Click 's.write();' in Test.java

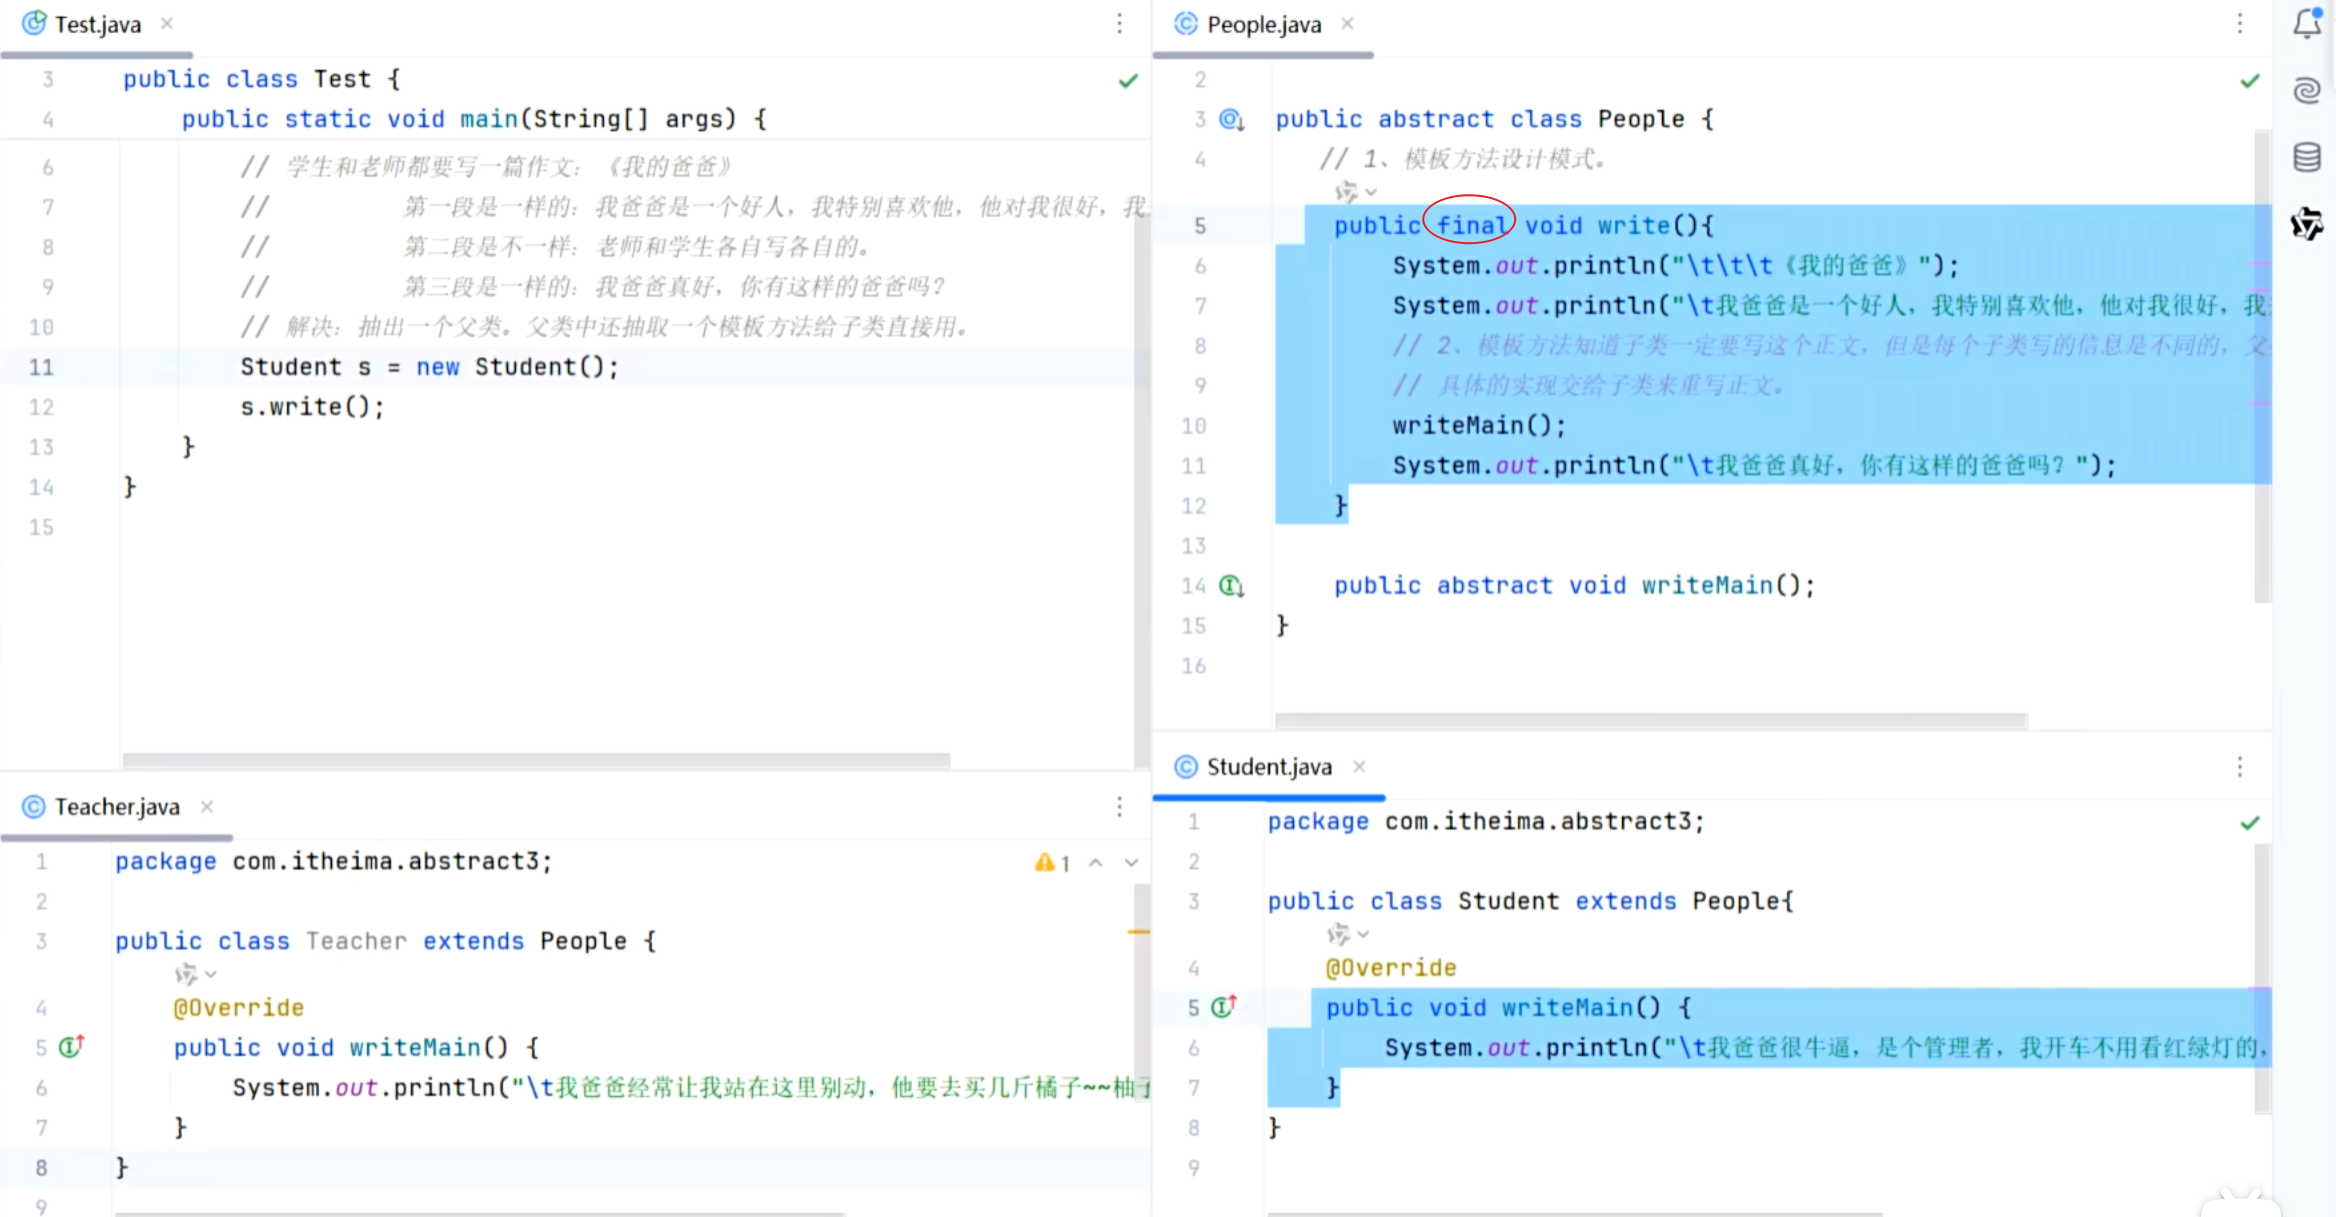[312, 407]
